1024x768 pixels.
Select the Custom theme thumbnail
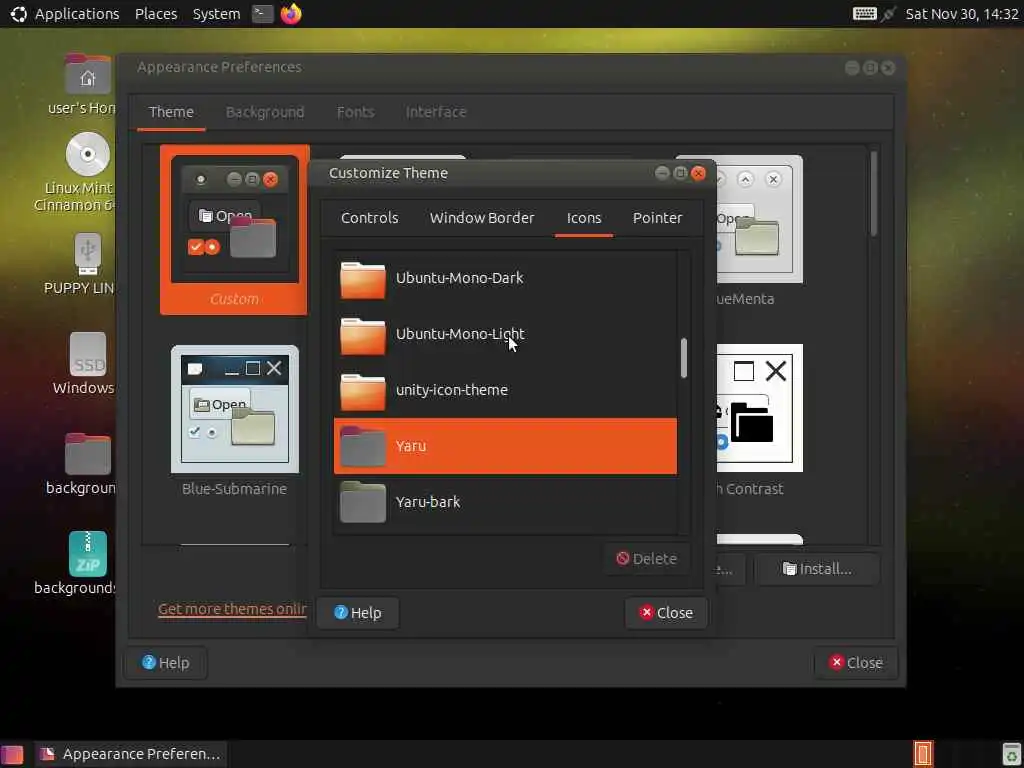(x=234, y=230)
